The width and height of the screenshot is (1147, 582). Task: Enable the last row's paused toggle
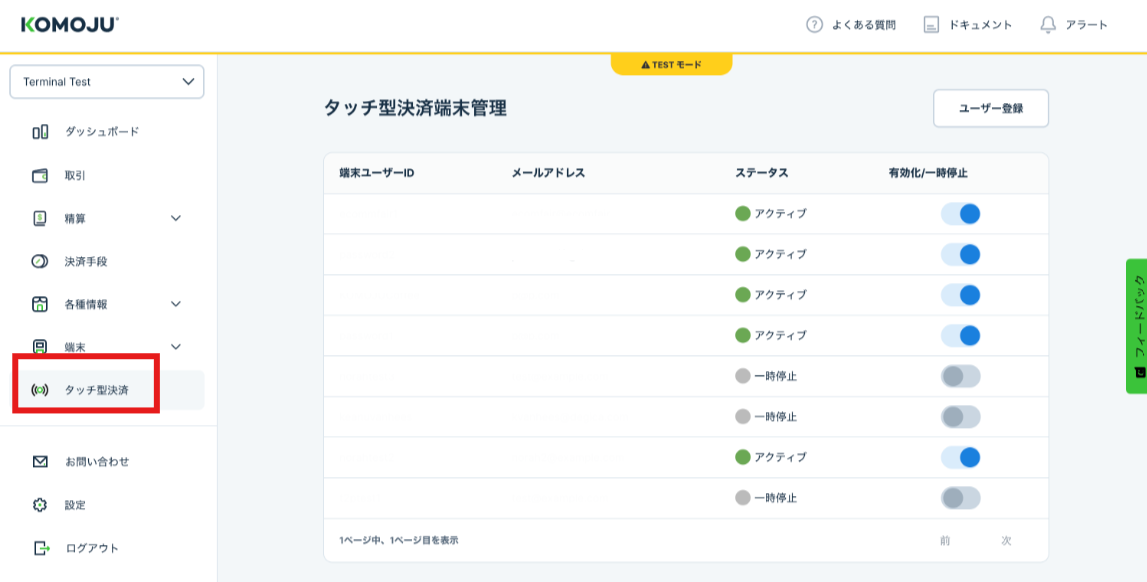click(x=960, y=497)
